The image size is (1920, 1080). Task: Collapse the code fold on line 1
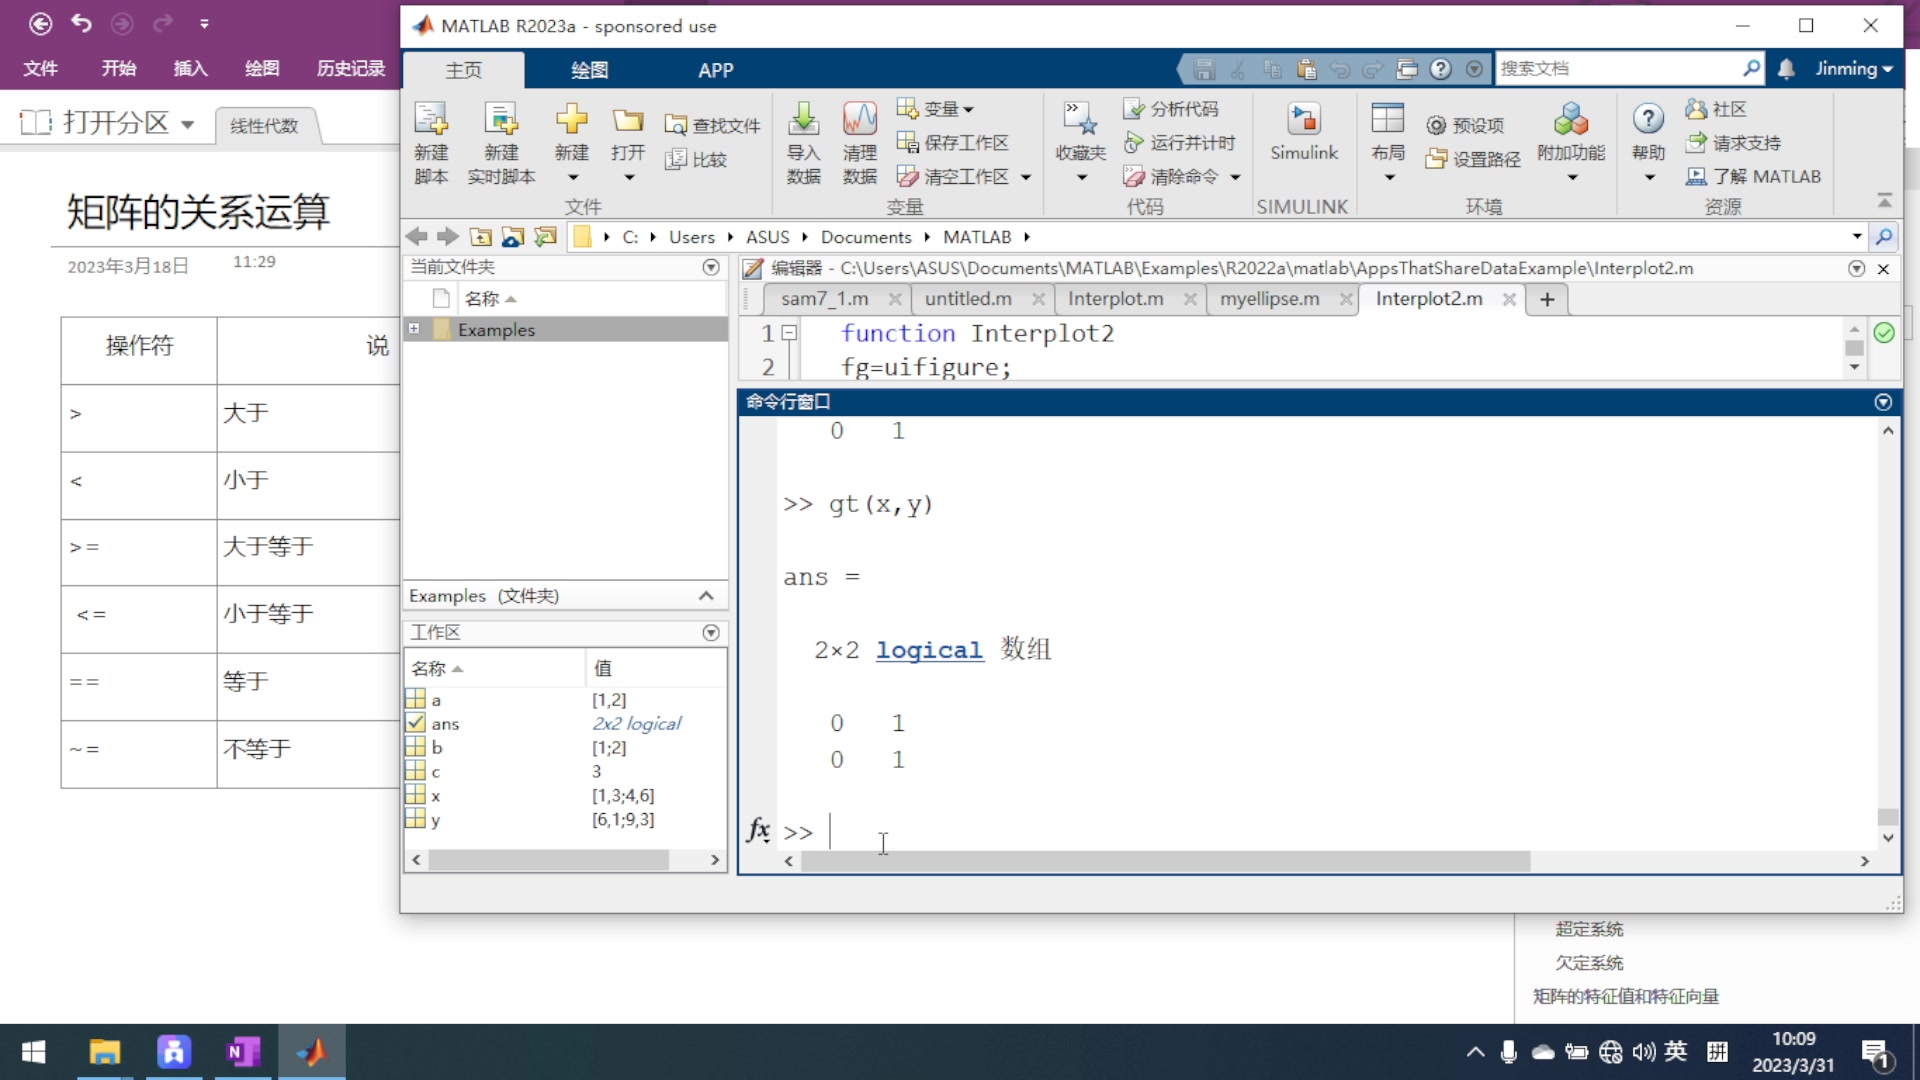point(789,333)
